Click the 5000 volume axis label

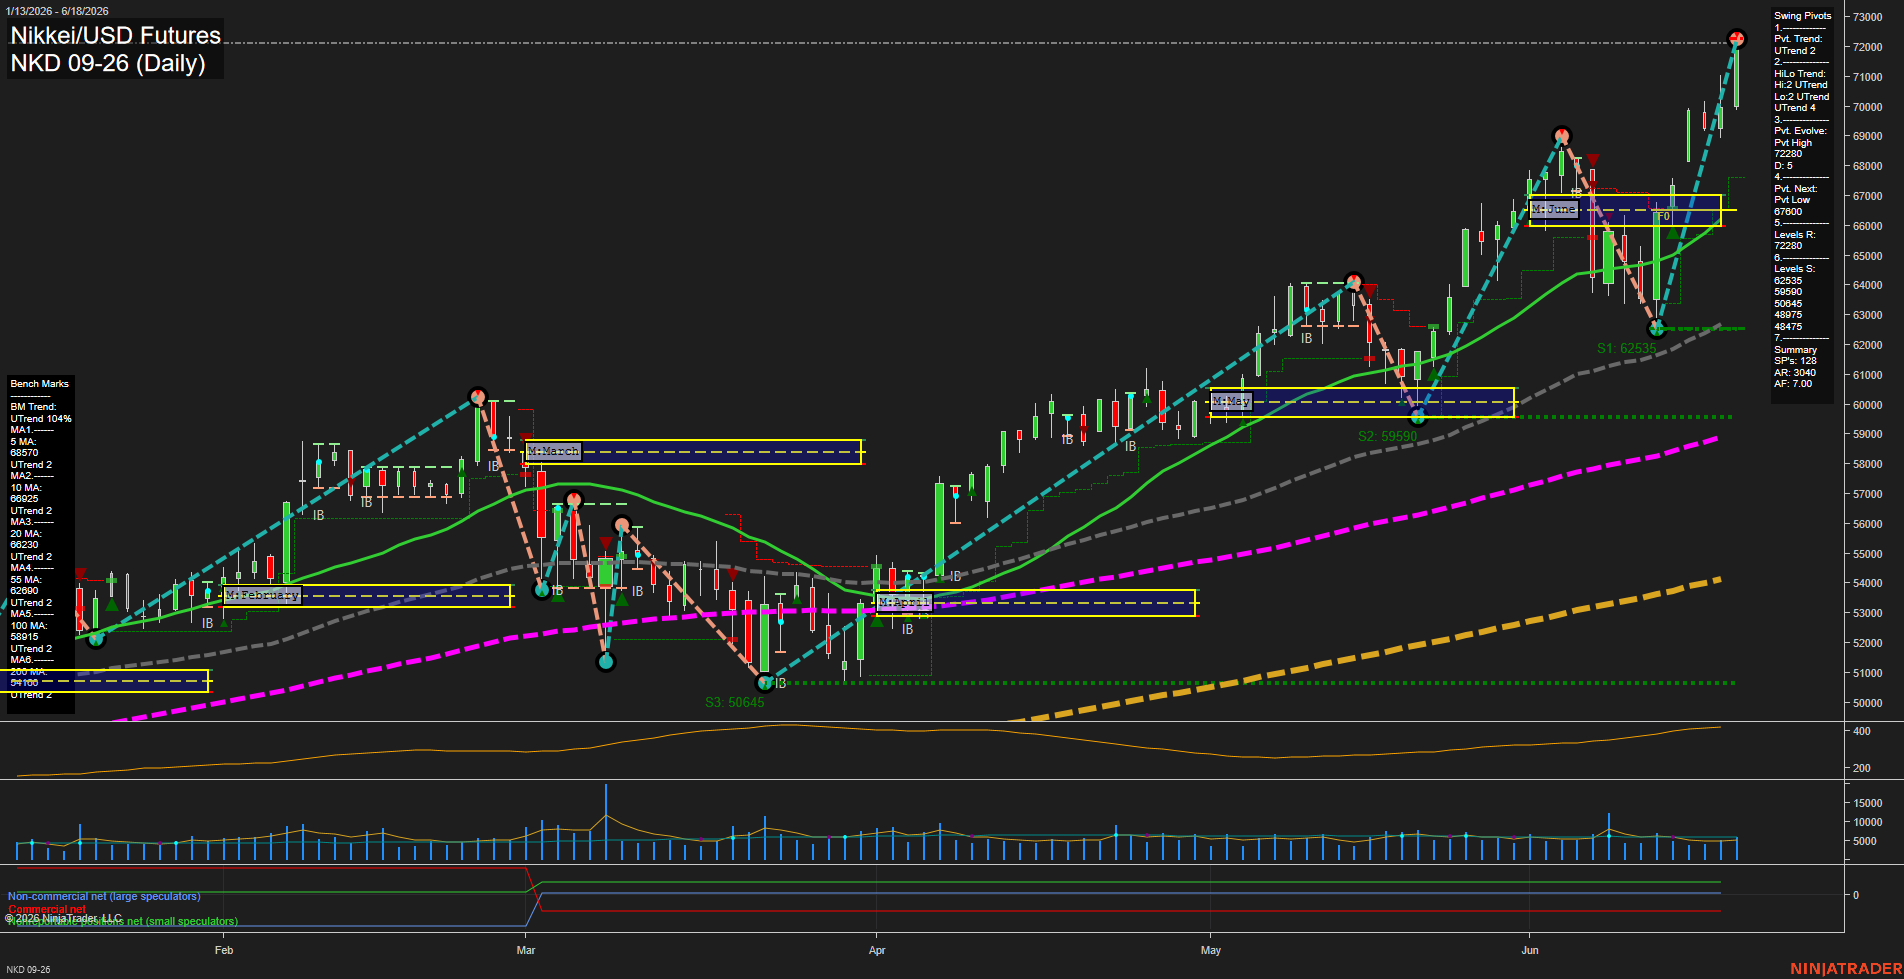1865,842
